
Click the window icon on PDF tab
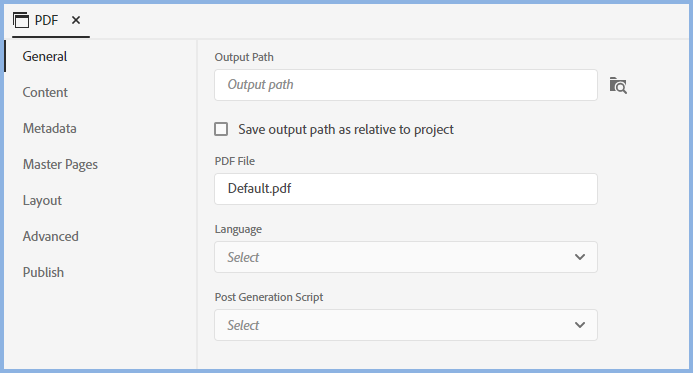(x=21, y=20)
